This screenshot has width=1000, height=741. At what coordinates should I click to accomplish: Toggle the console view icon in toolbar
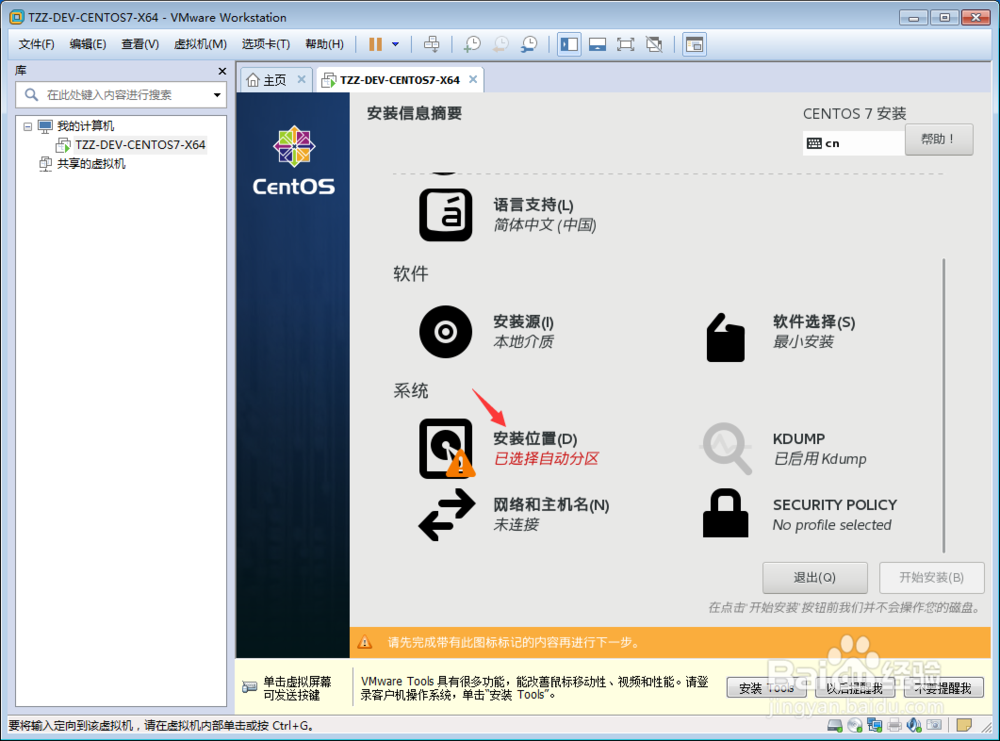694,44
